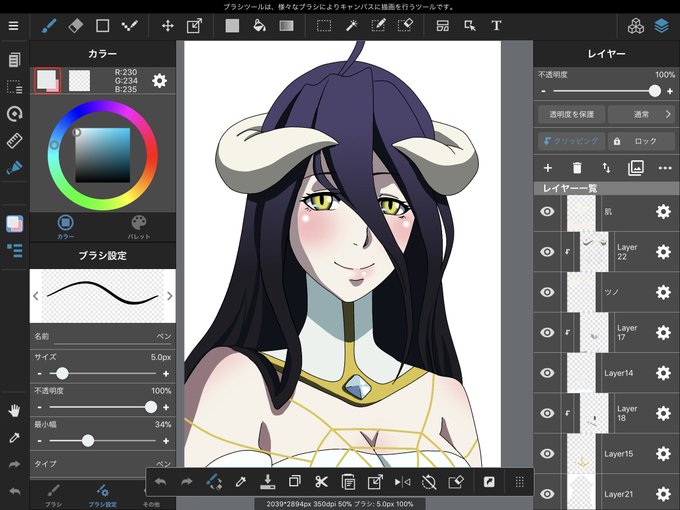Viewport: 680px width, 510px height.
Task: Click the foreground color swatch
Action: click(48, 80)
